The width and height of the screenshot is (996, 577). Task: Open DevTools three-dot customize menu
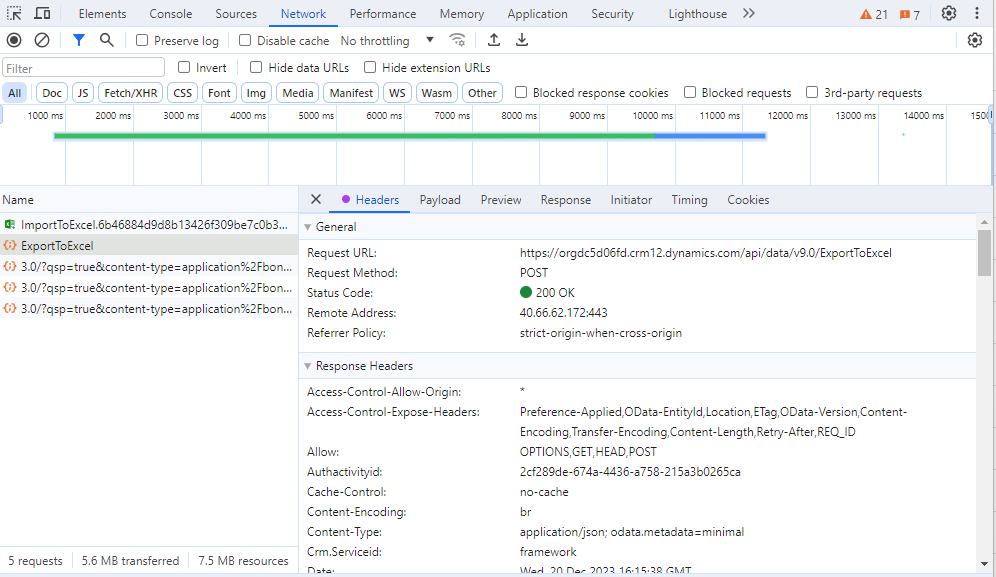pyautogui.click(x=976, y=13)
